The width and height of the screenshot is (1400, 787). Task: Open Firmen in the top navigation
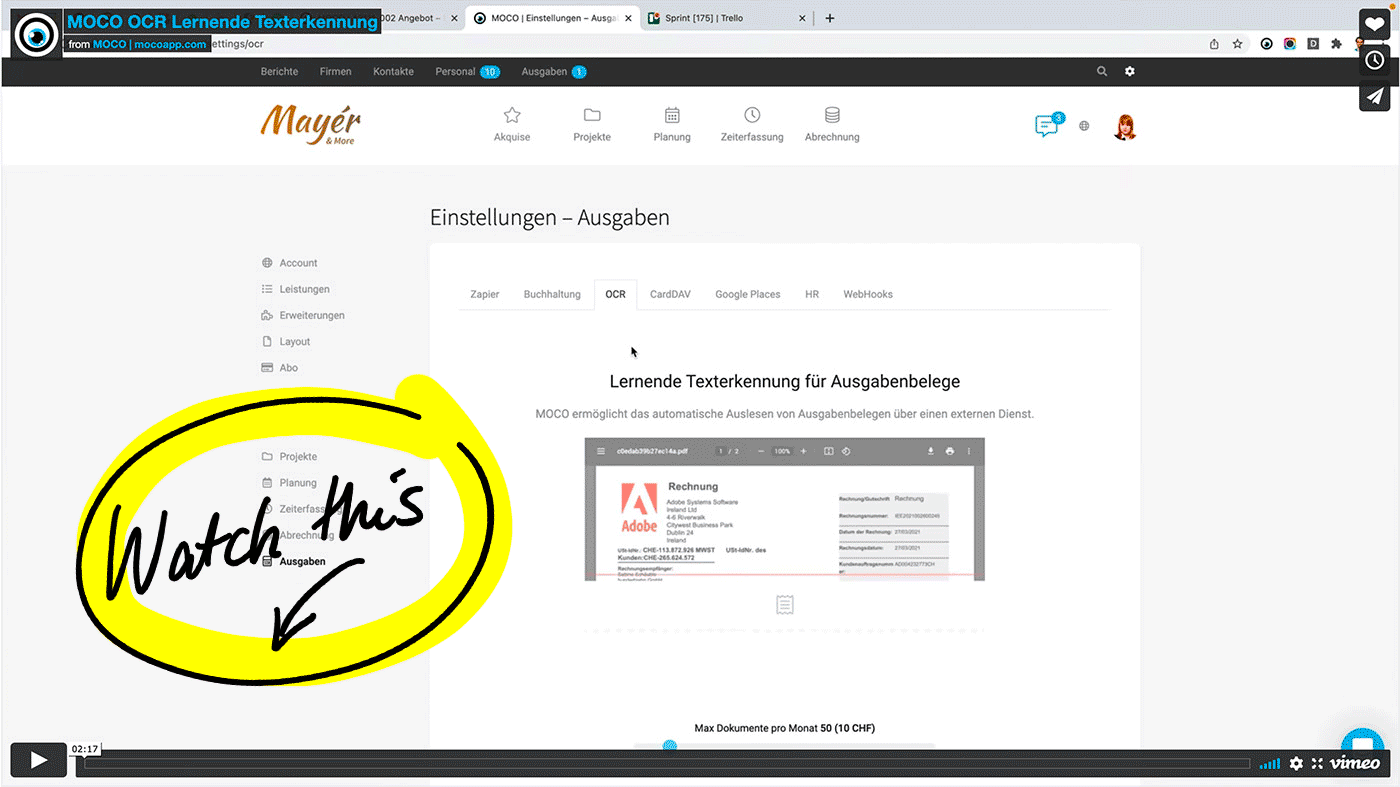[x=335, y=72]
